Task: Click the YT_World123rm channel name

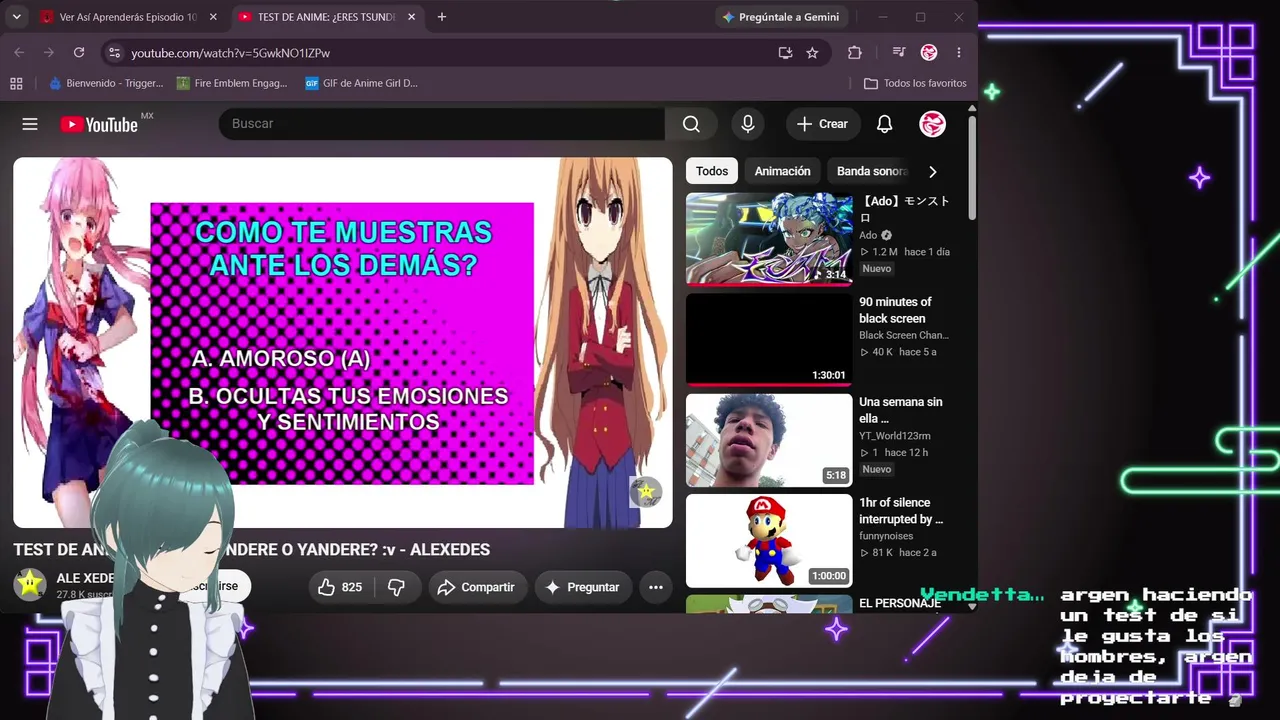Action: pos(895,436)
